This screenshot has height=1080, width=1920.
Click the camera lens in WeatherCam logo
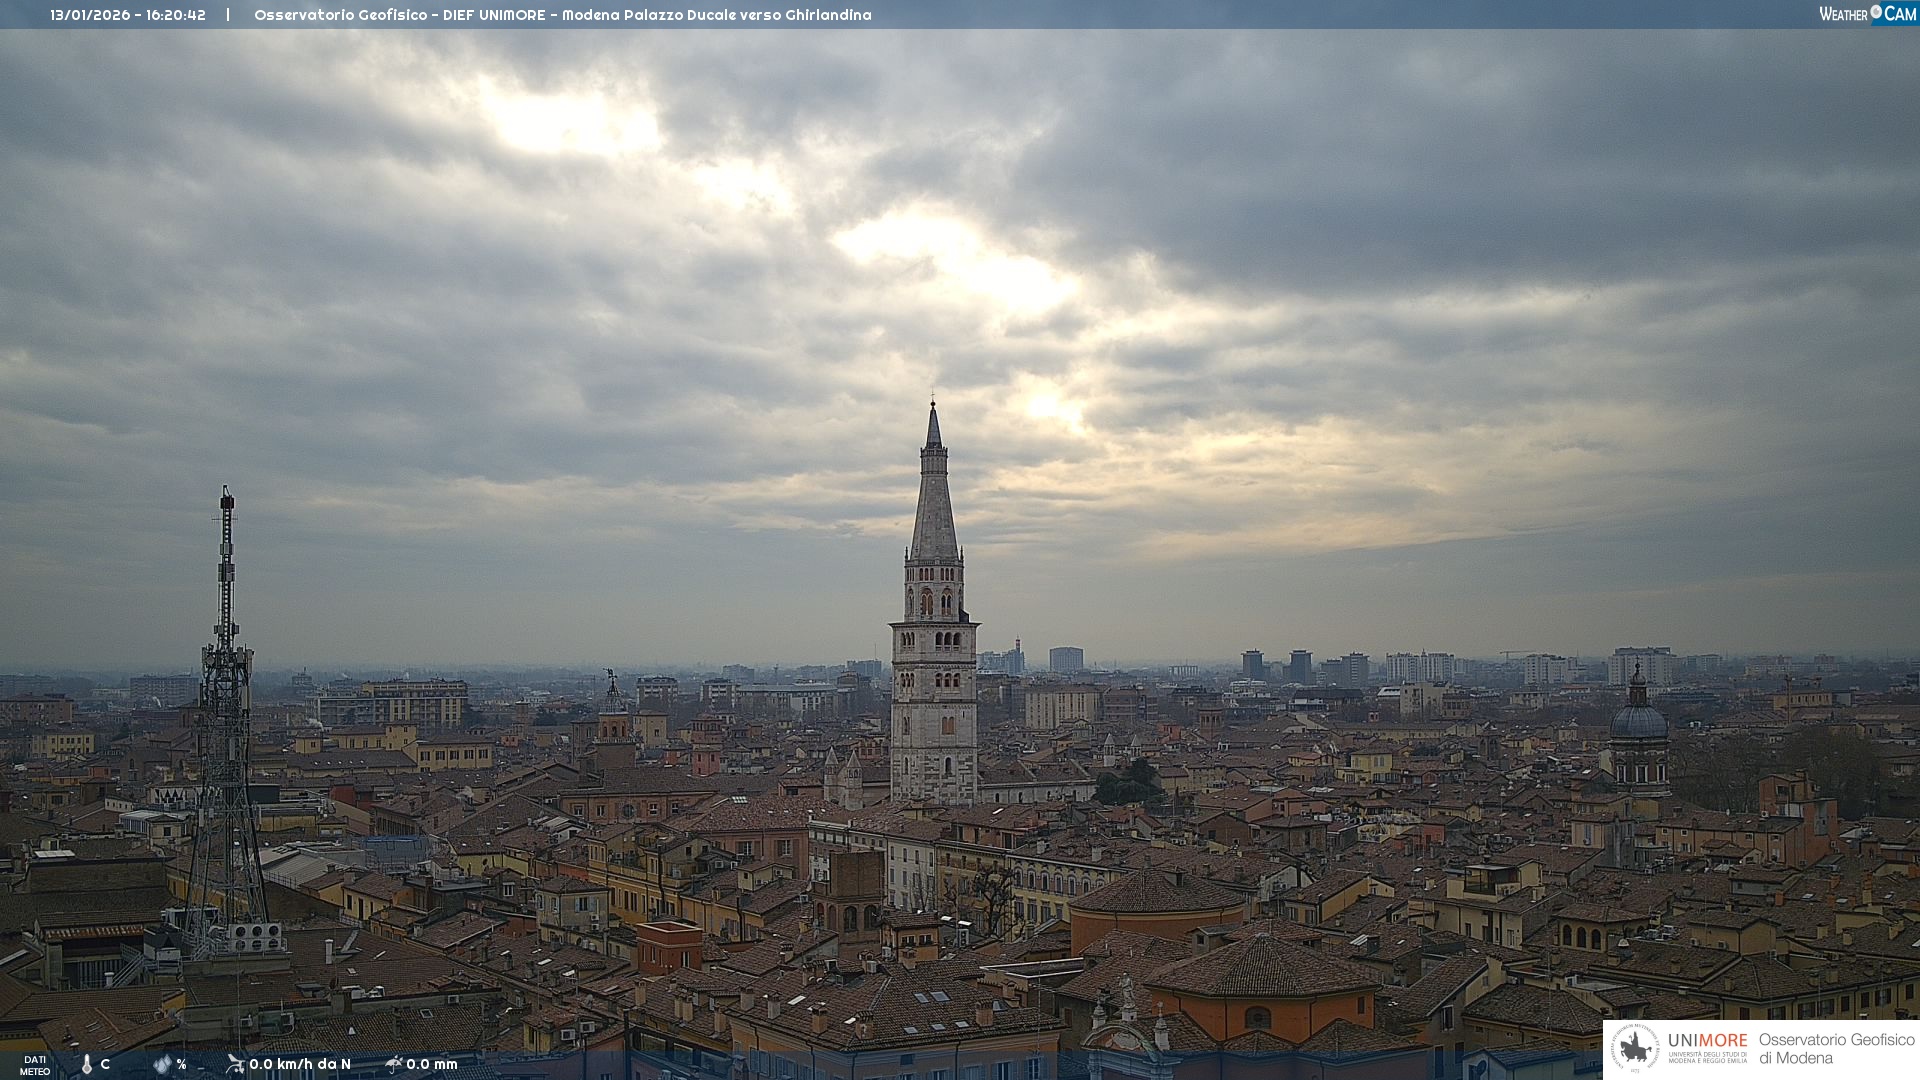point(1876,12)
